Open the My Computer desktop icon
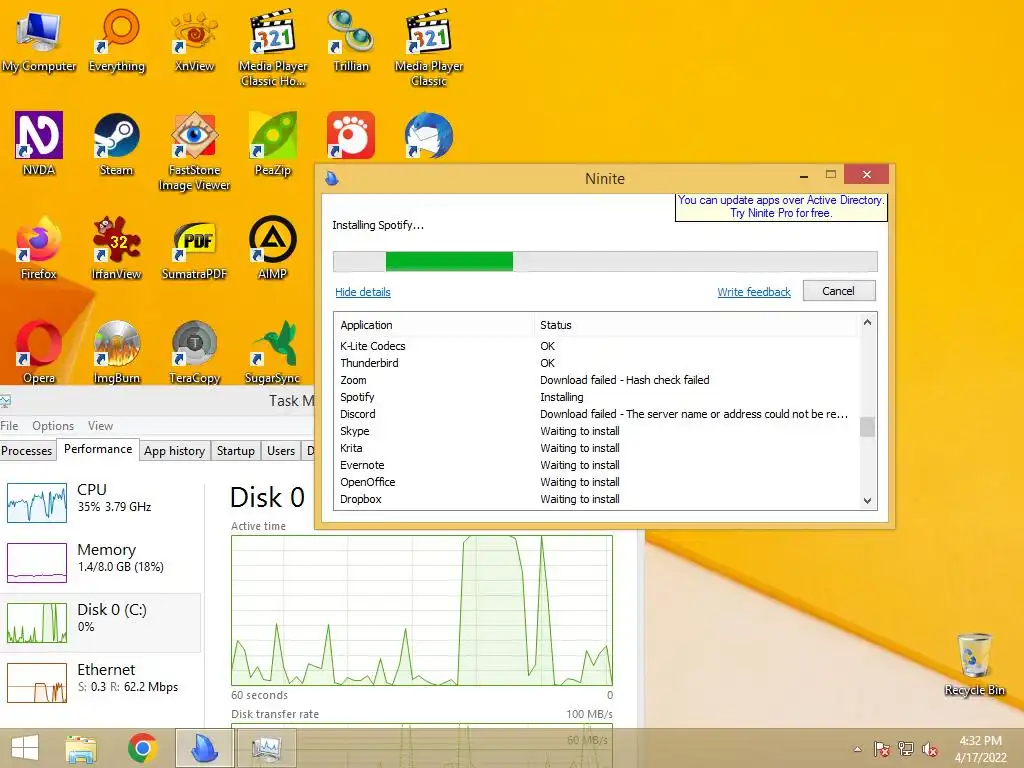This screenshot has height=768, width=1024. pos(39,41)
